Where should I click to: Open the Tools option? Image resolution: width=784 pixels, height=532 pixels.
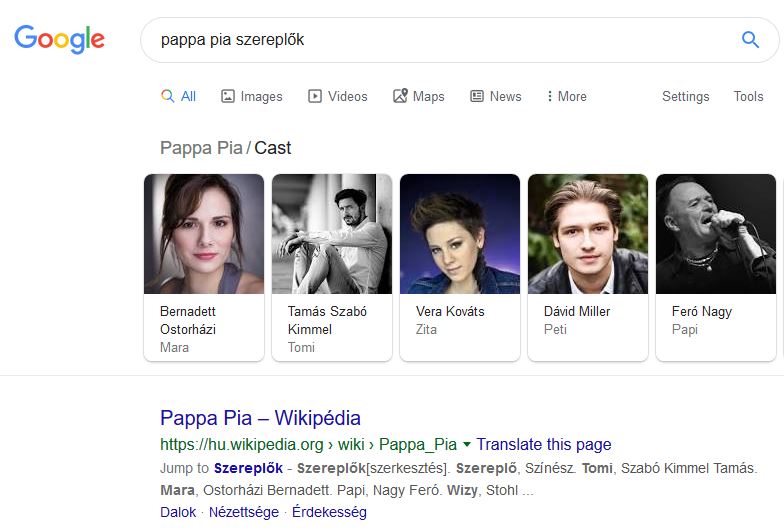click(x=748, y=96)
